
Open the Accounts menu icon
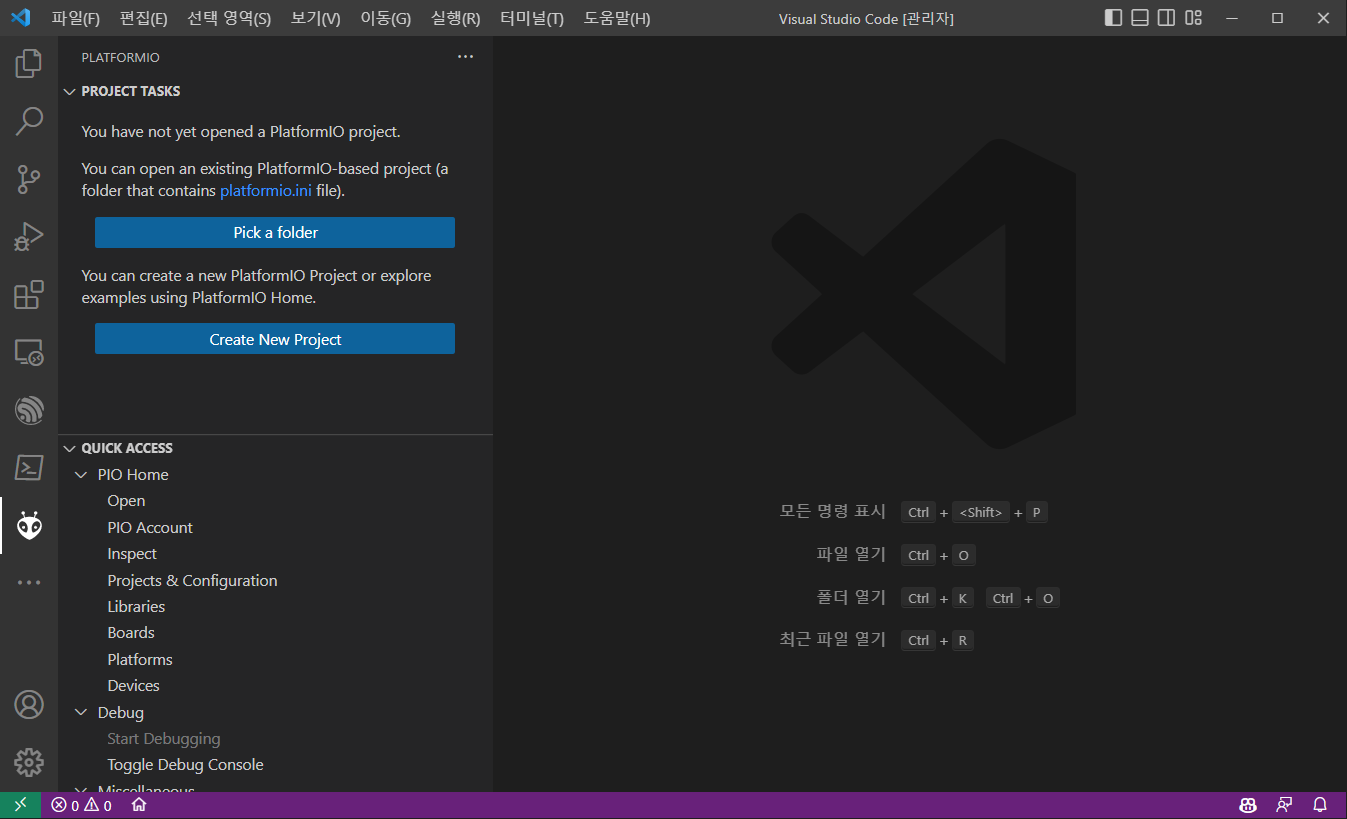pyautogui.click(x=29, y=705)
